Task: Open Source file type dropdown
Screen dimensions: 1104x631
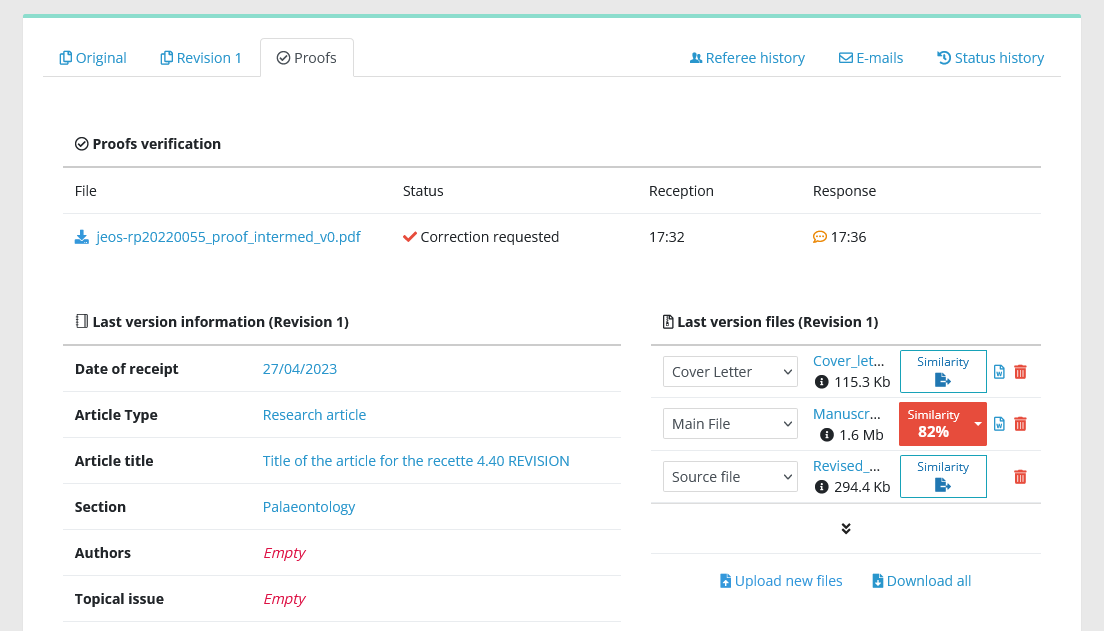Action: pyautogui.click(x=730, y=477)
